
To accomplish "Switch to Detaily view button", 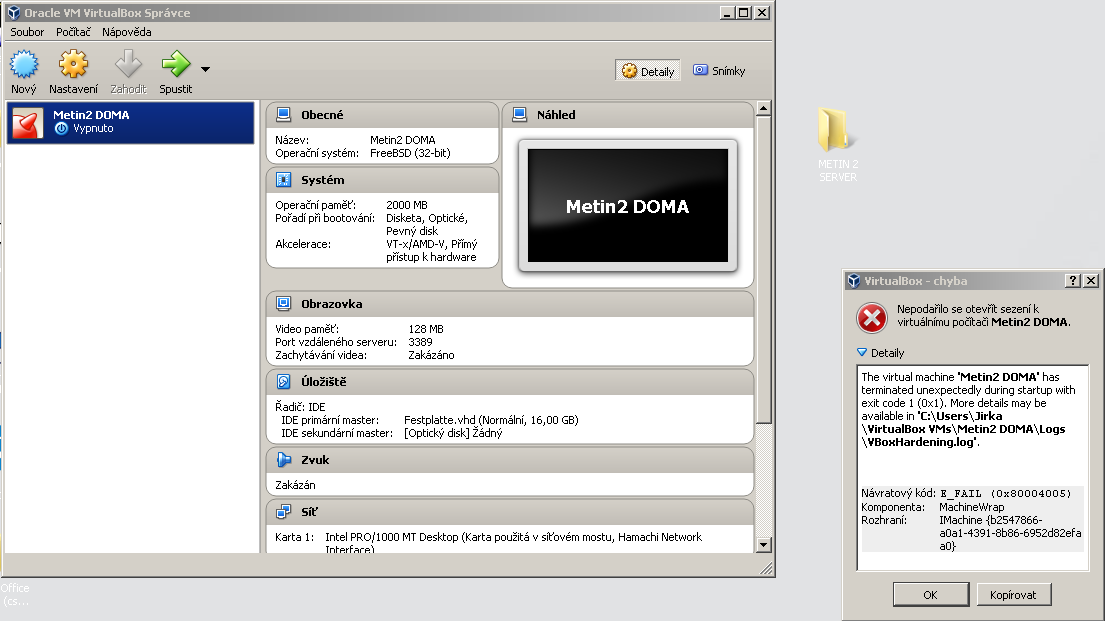I will click(x=648, y=70).
